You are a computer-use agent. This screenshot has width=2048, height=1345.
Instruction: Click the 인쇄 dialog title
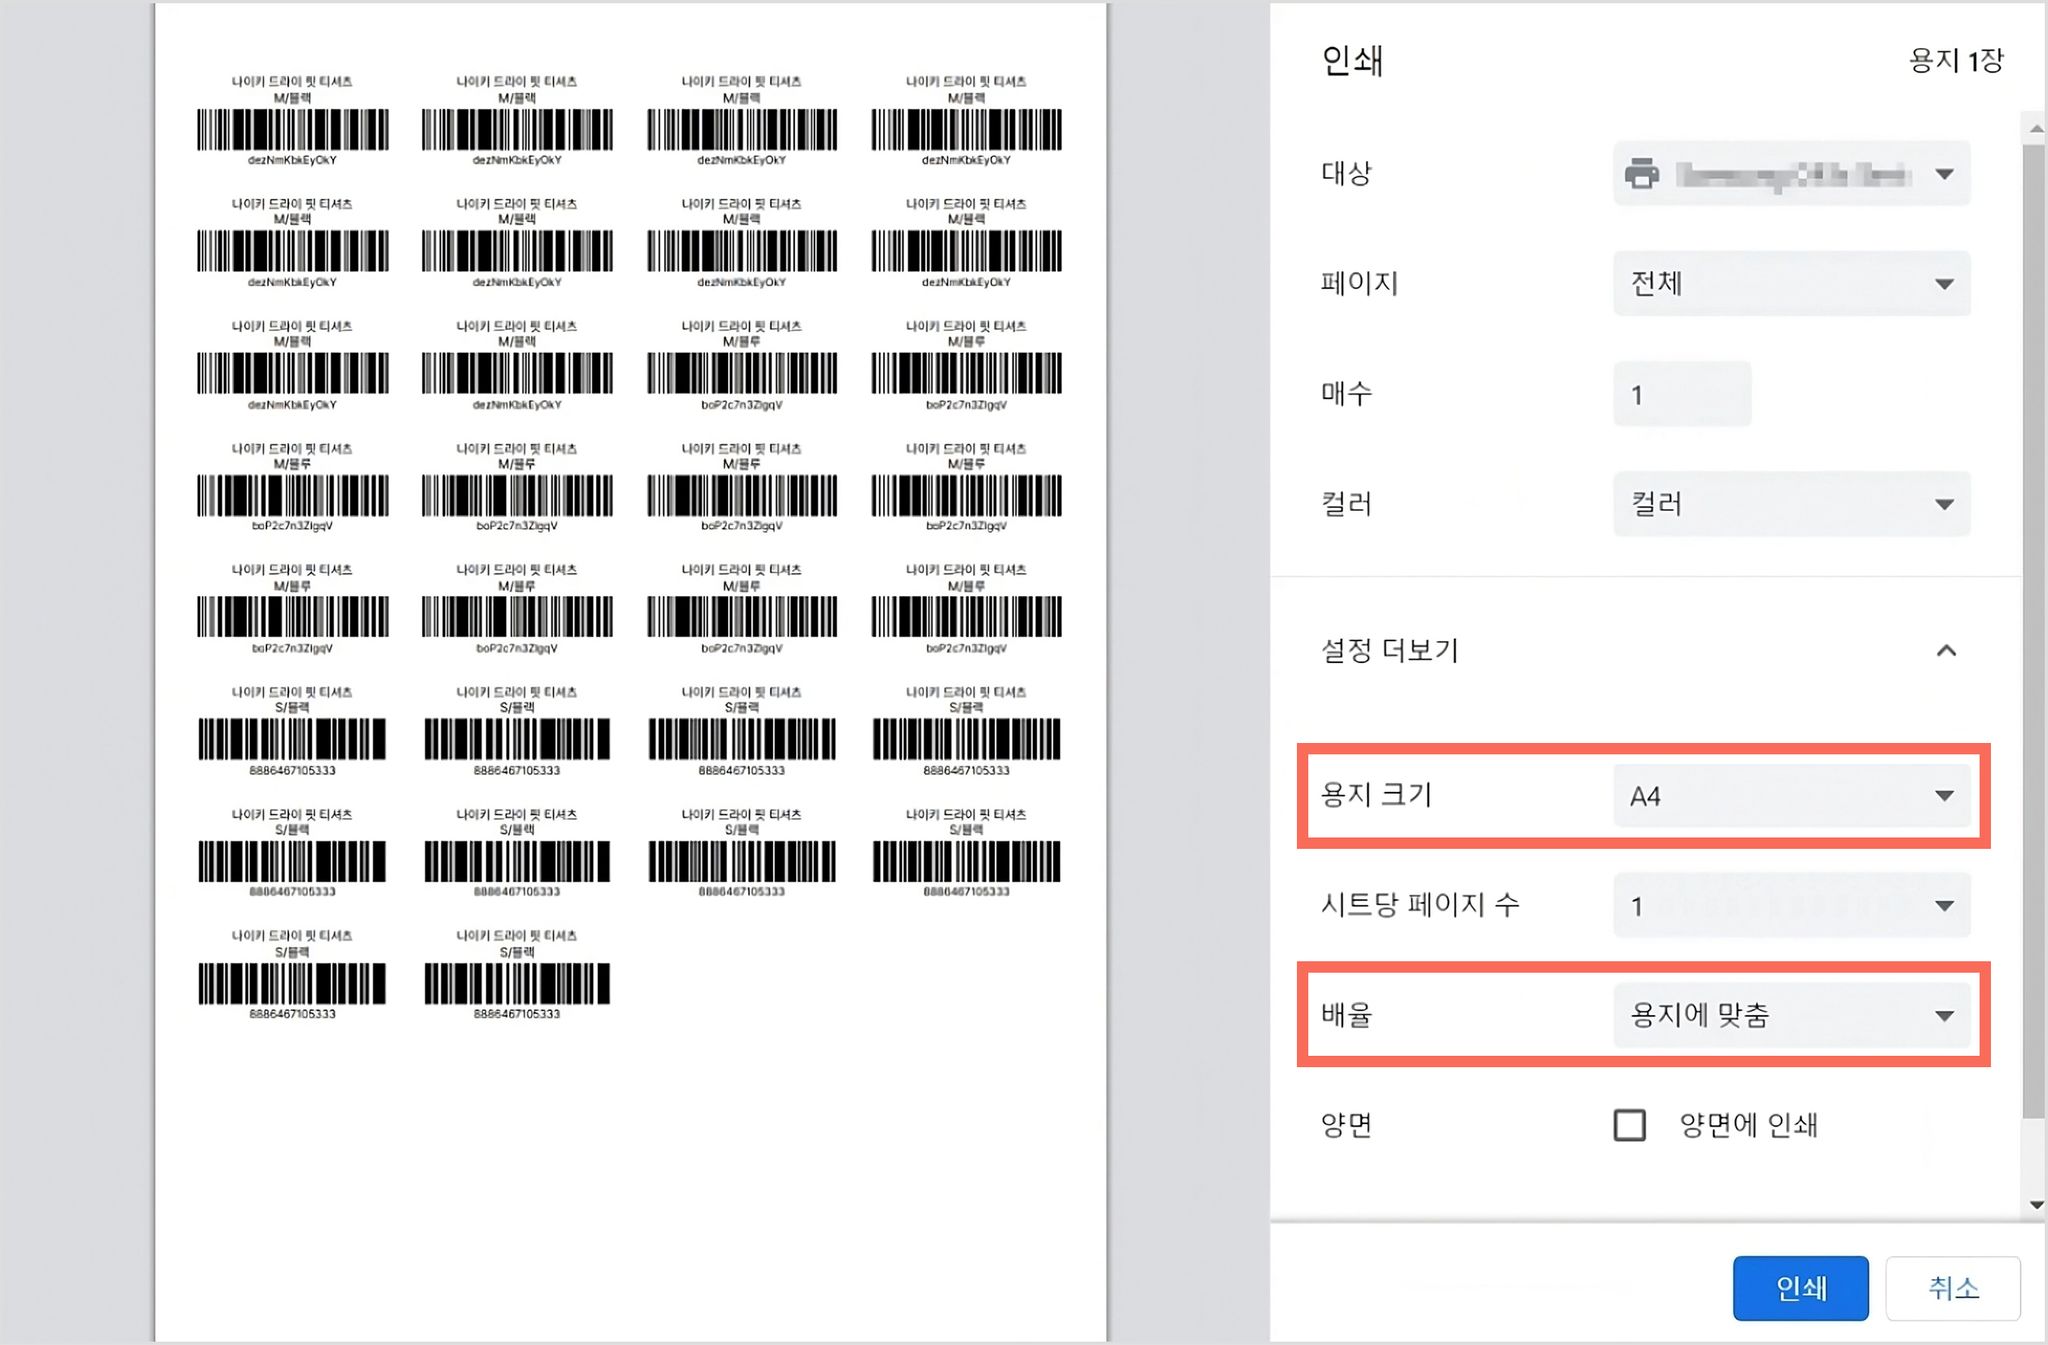pos(1352,60)
